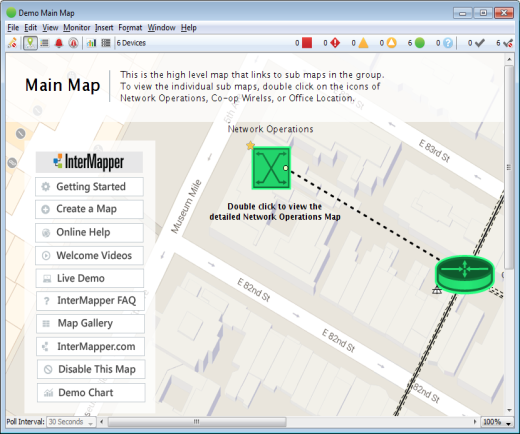Click the 'Main Map' heading
This screenshot has width=520, height=434.
tap(63, 85)
